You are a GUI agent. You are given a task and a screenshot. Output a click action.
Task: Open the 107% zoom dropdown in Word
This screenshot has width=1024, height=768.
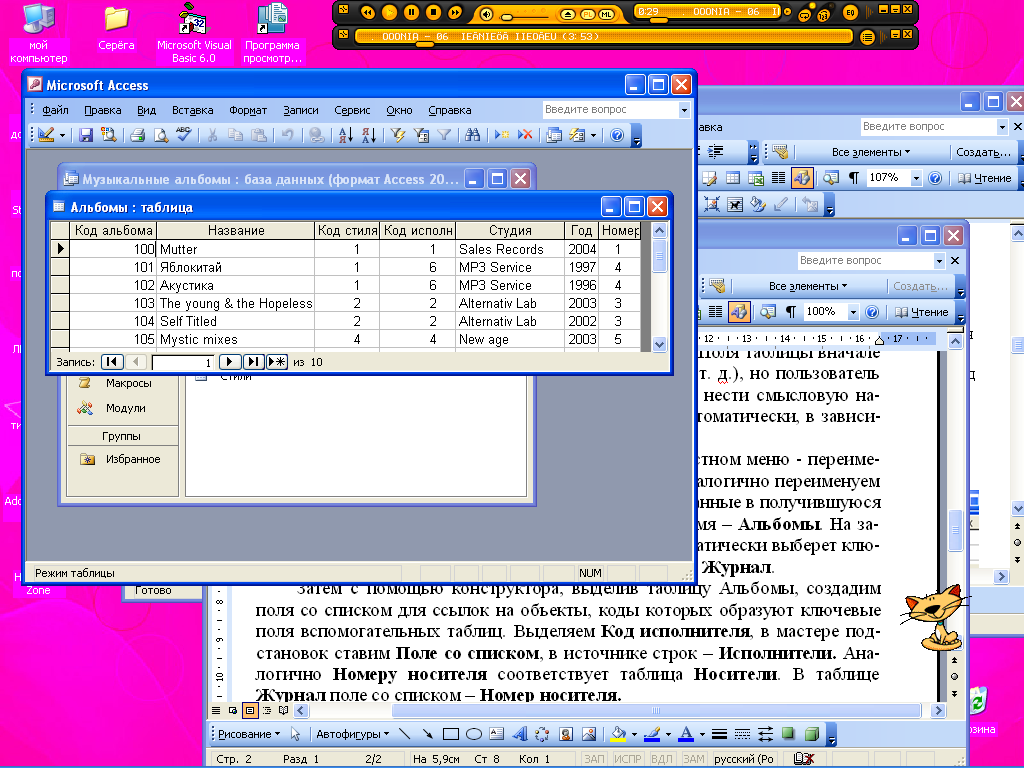coord(916,178)
